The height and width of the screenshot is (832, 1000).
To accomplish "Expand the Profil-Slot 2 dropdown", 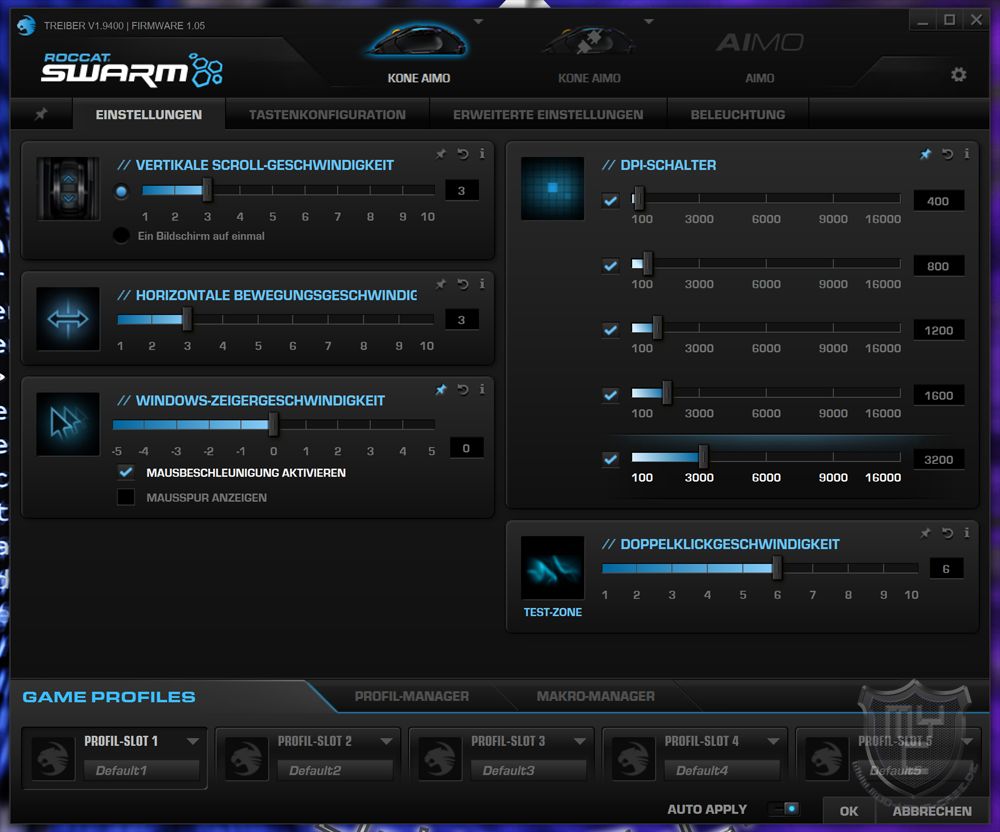I will [386, 741].
